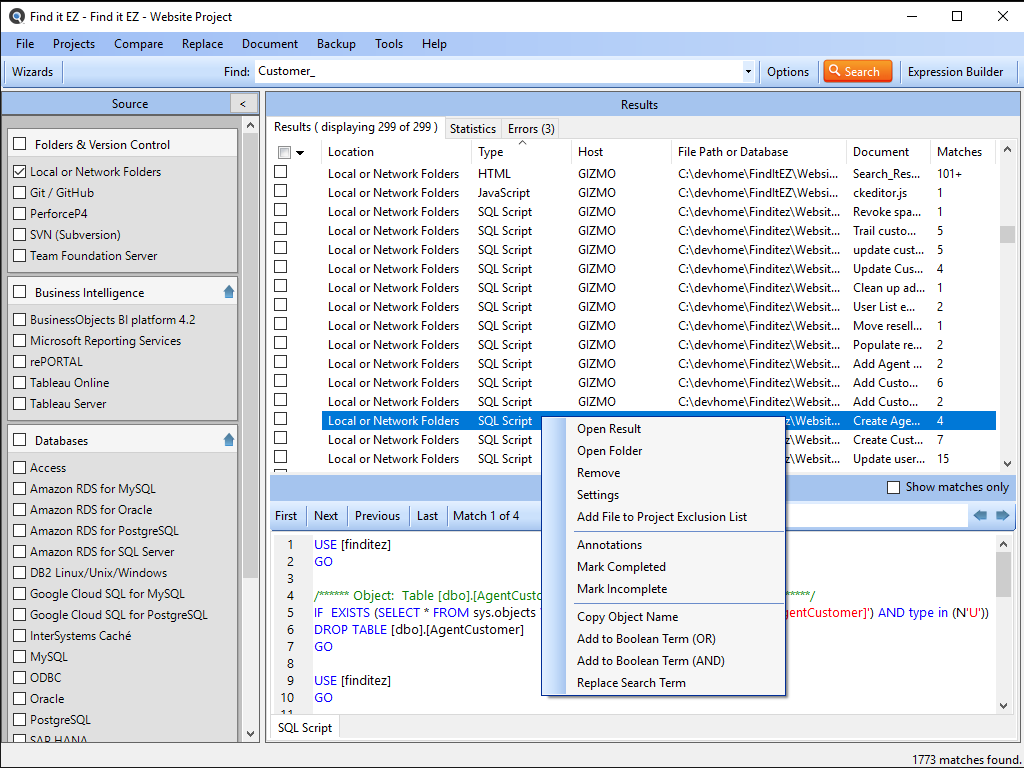Screen dimensions: 1024x768
Task: Click the Find it EZ app icon in title bar
Action: 16,16
